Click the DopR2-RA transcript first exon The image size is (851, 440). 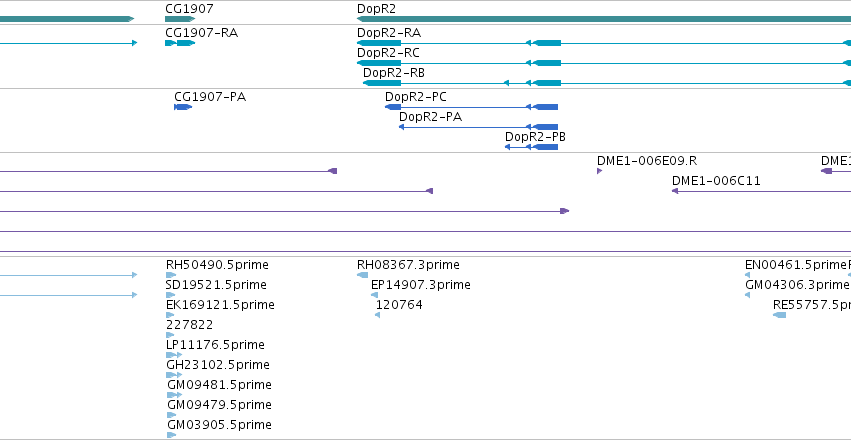pos(379,43)
